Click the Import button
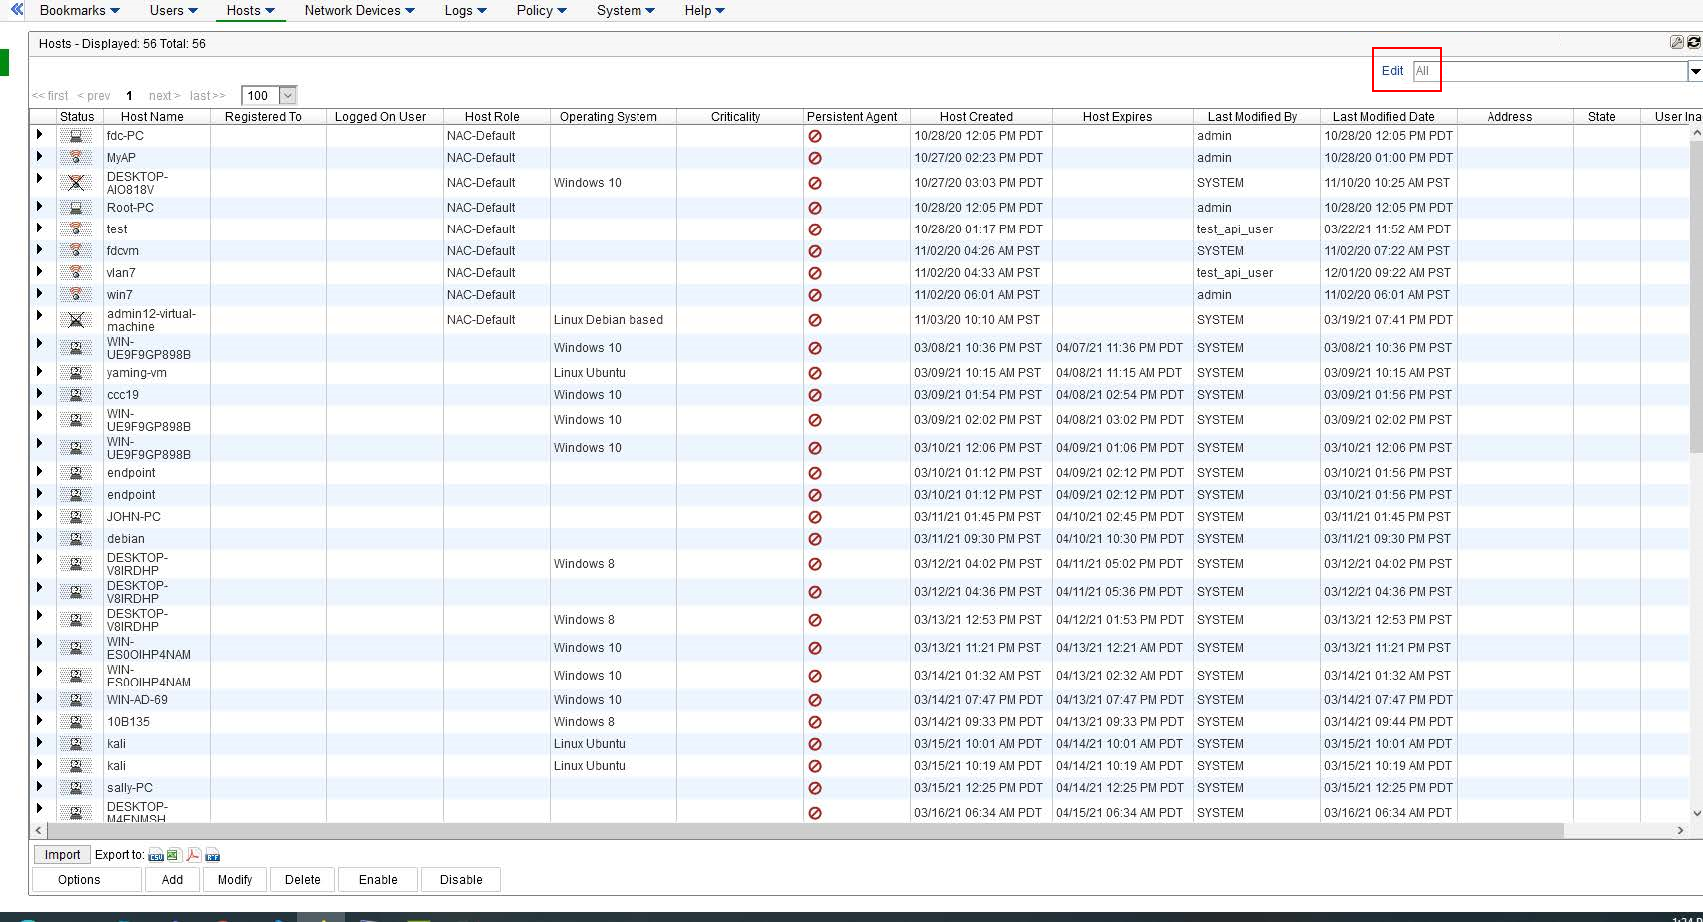This screenshot has height=922, width=1703. pos(62,855)
